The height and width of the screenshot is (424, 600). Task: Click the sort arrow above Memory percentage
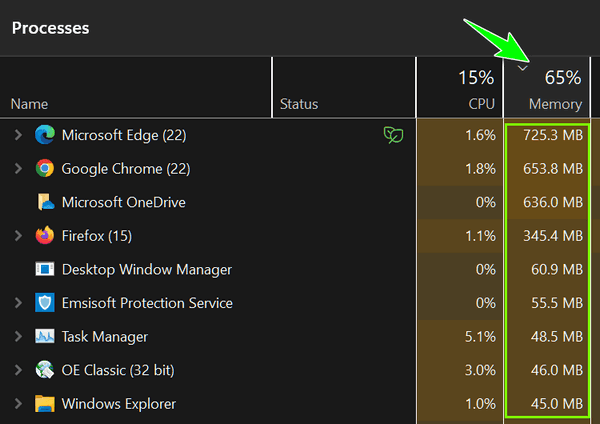pyautogui.click(x=523, y=68)
